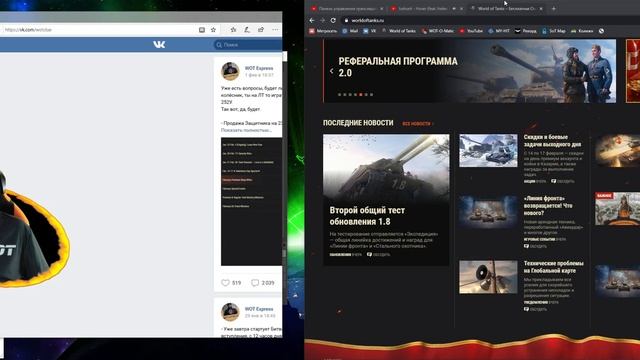Open the MY-HIT bookmark
The width and height of the screenshot is (640, 360).
click(x=499, y=31)
